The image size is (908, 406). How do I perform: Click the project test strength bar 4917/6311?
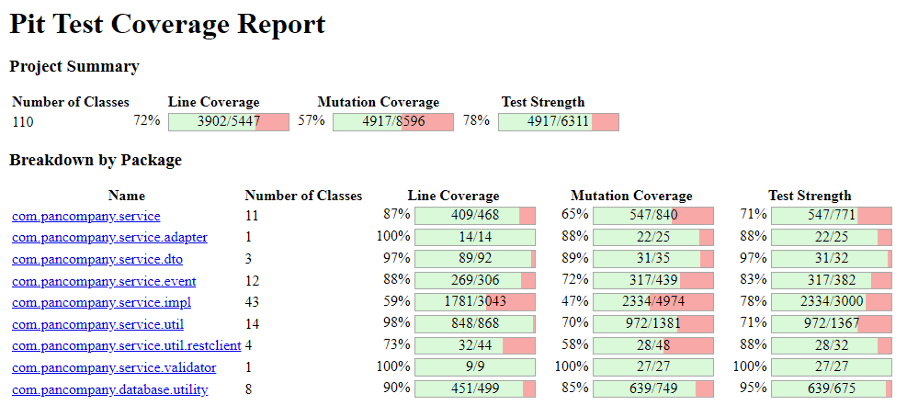click(558, 122)
